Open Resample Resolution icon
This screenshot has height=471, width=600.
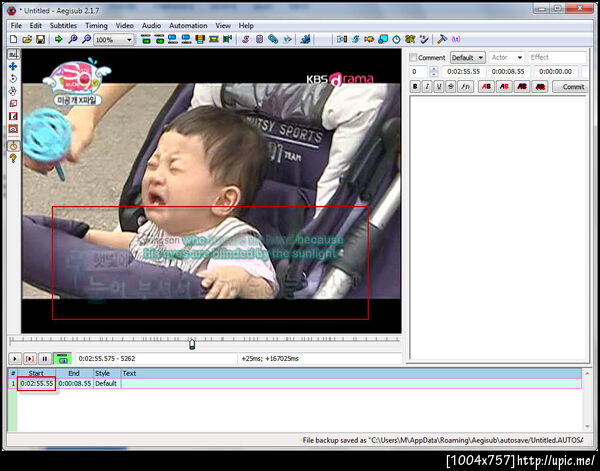(x=383, y=39)
